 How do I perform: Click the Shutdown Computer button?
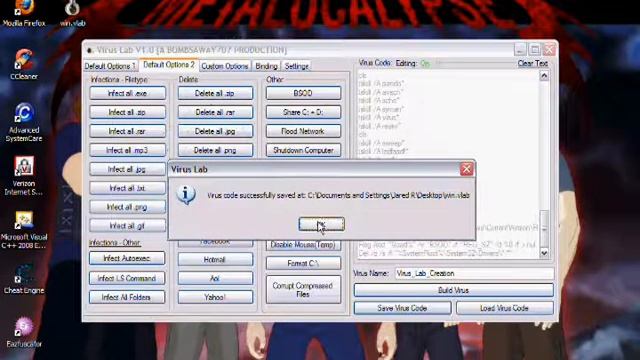[x=303, y=150]
